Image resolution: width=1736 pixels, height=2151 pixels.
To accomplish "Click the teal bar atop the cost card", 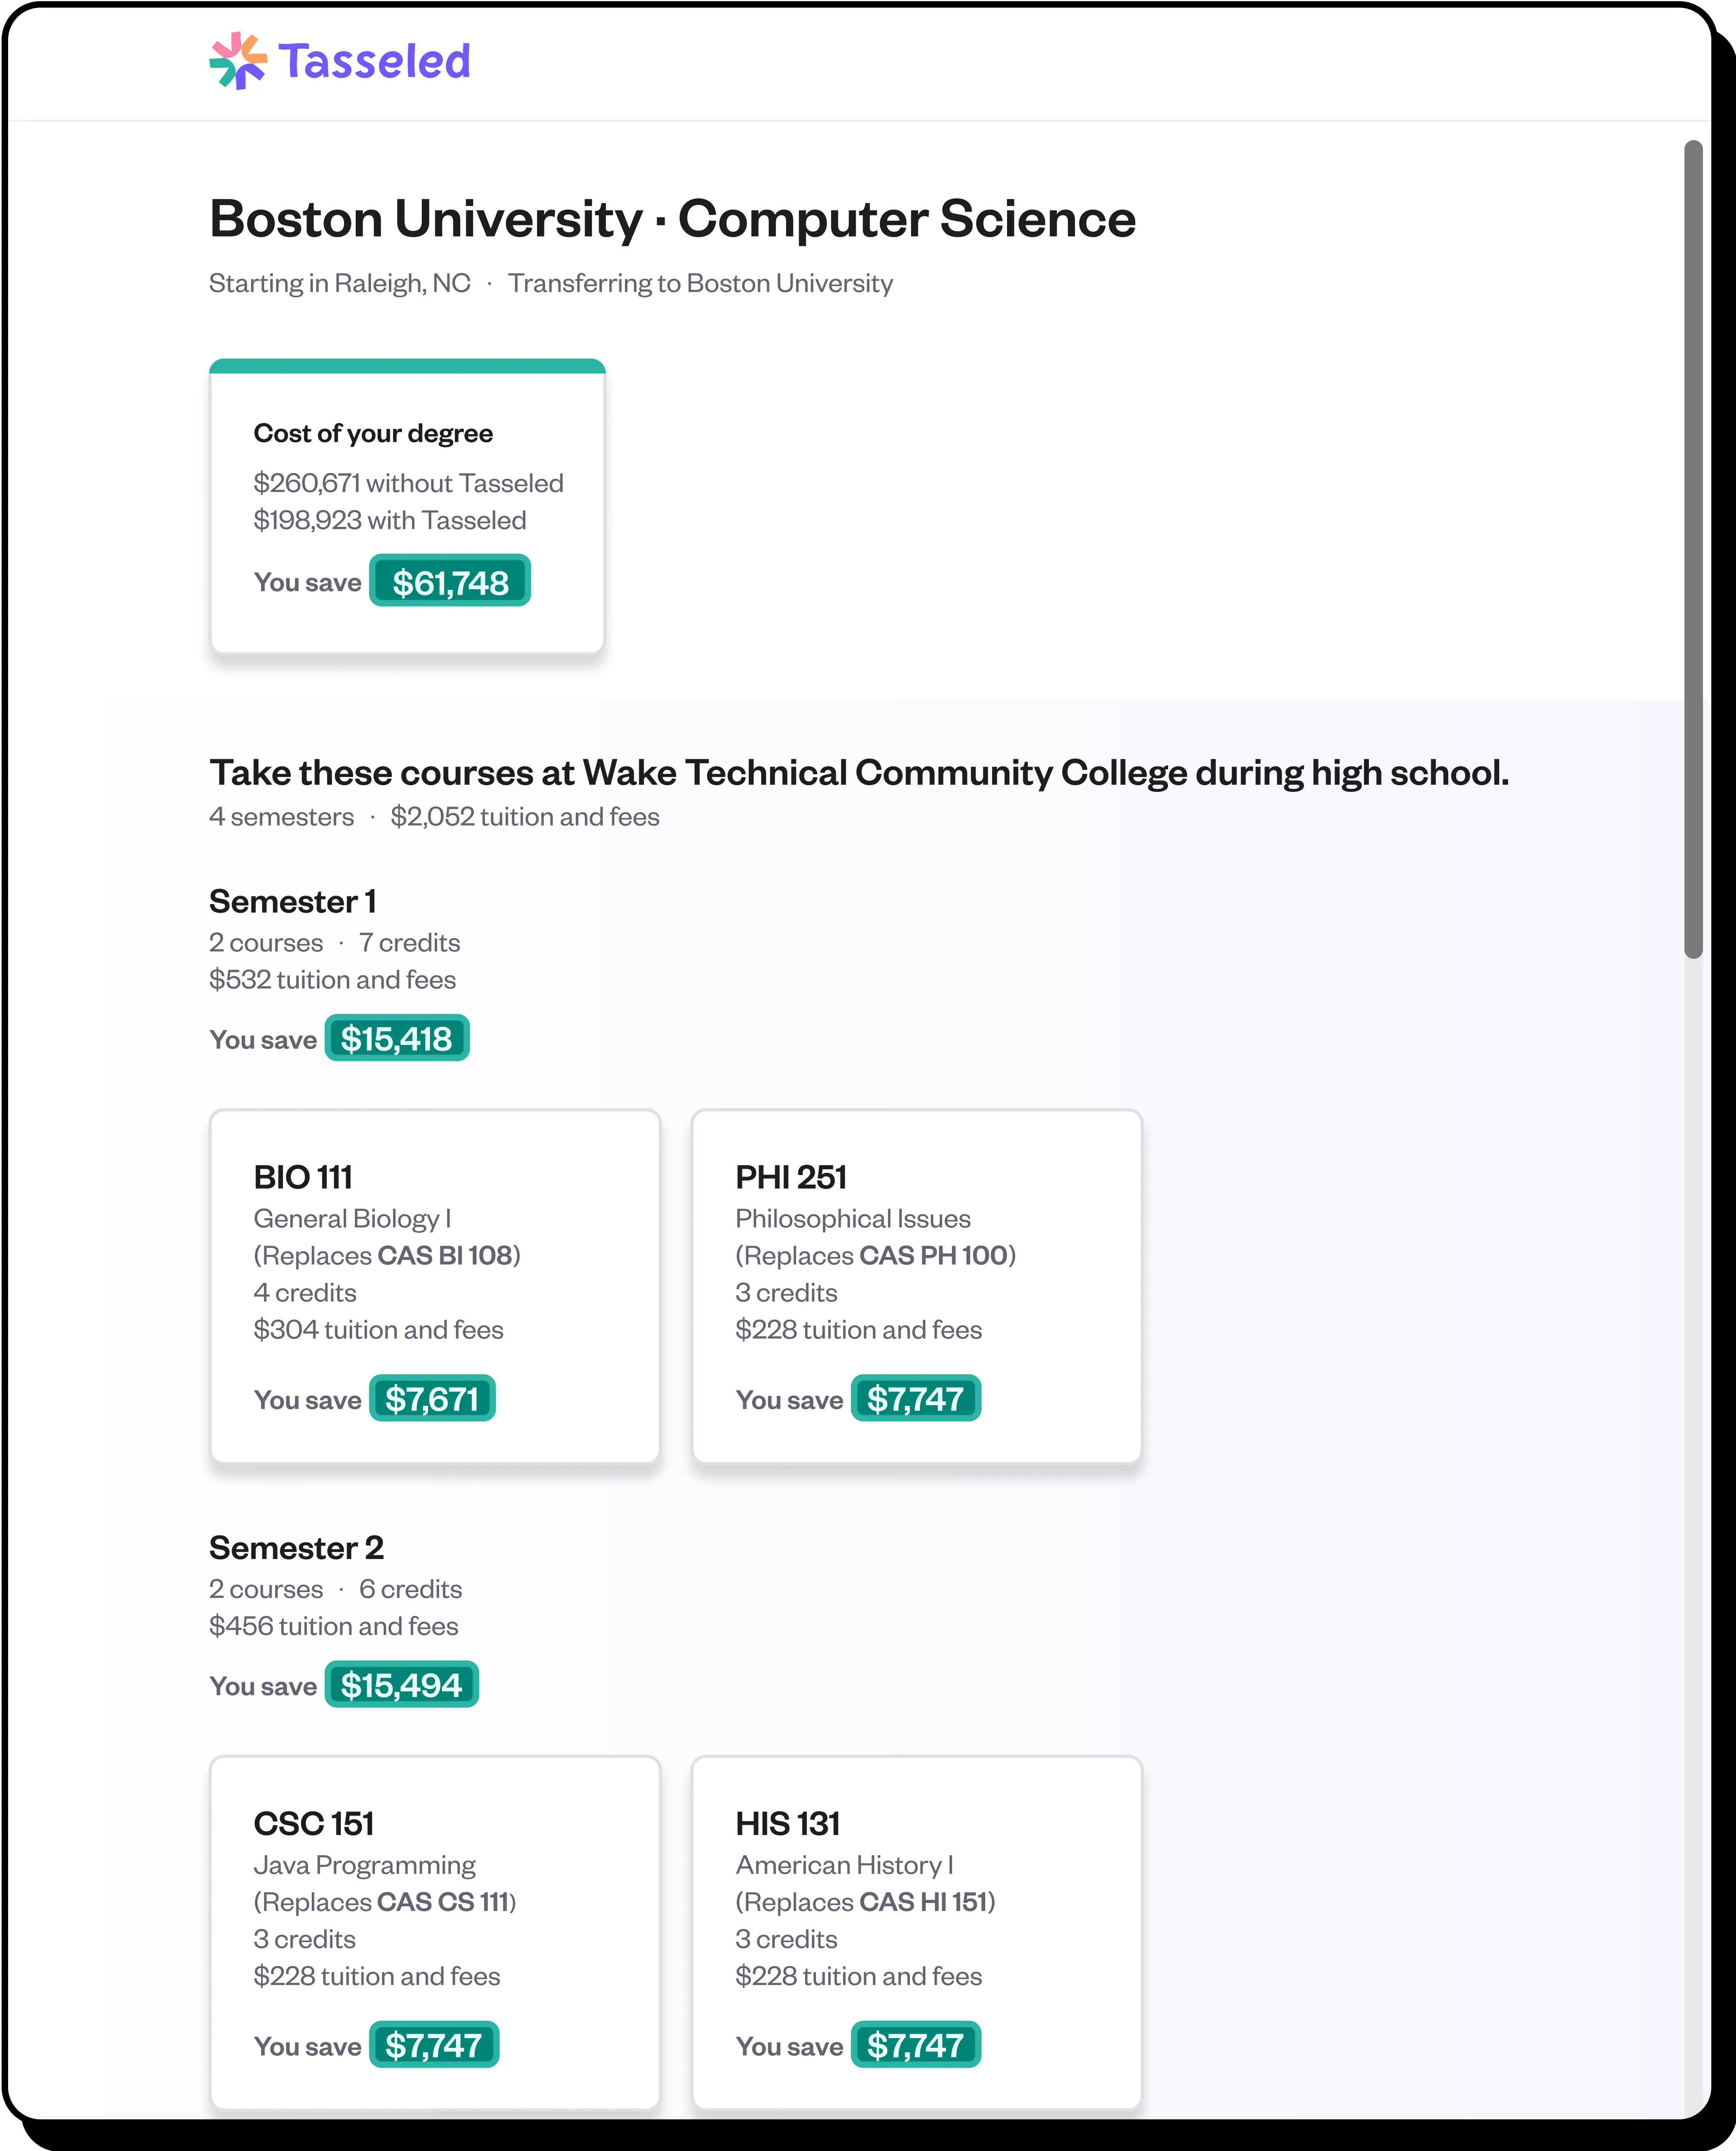I will 407,366.
